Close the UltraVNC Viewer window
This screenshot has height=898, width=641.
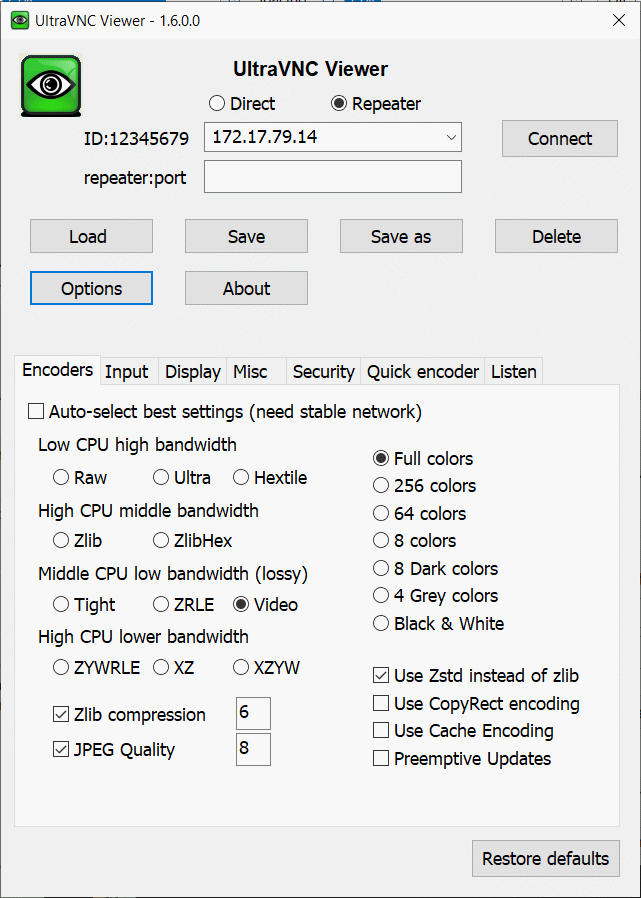pos(617,20)
